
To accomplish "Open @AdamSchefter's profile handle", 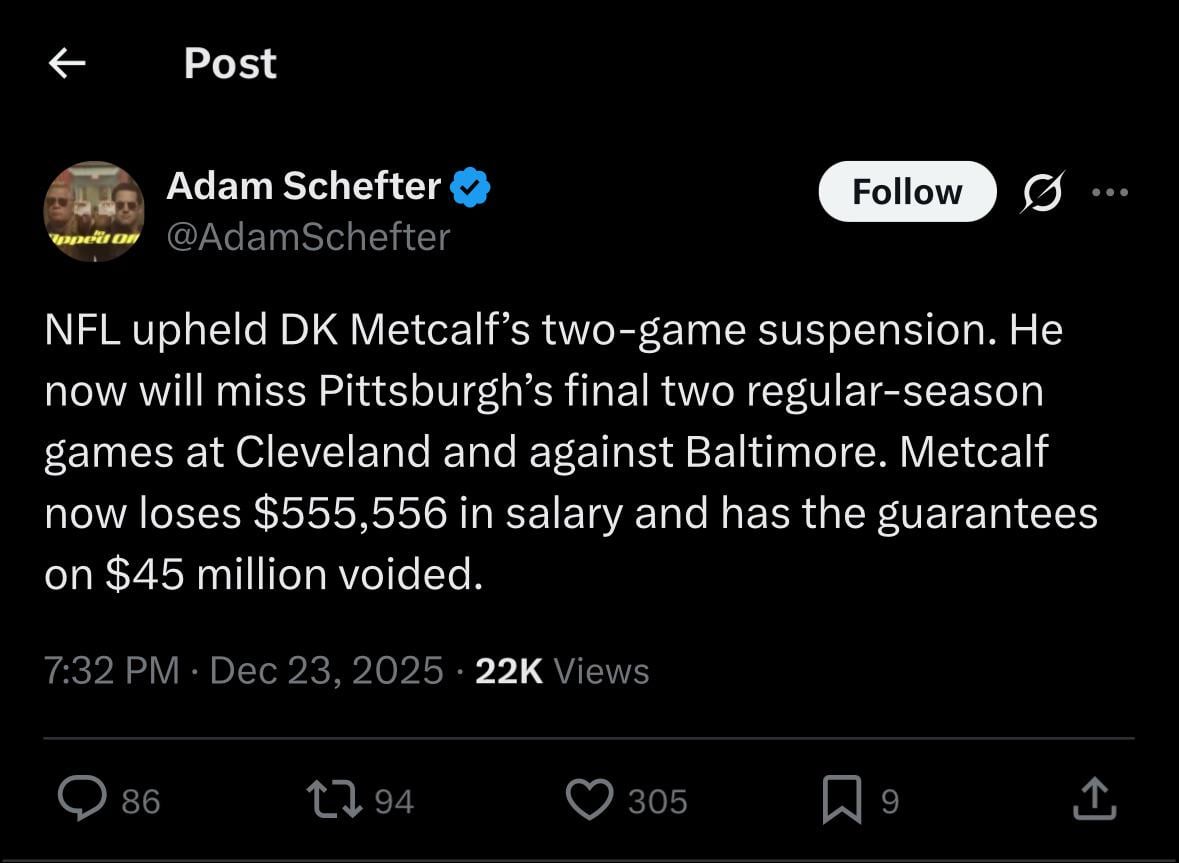I will (x=309, y=237).
